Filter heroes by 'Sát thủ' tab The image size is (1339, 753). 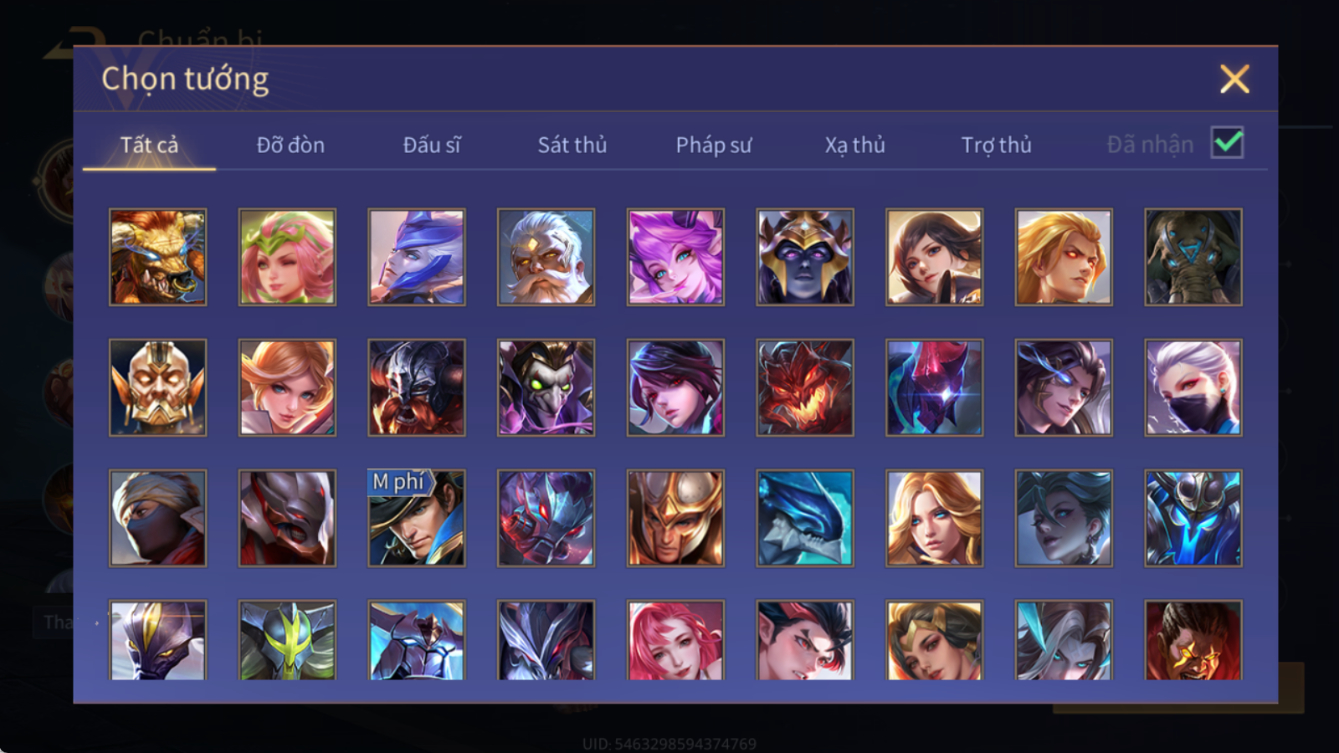572,145
